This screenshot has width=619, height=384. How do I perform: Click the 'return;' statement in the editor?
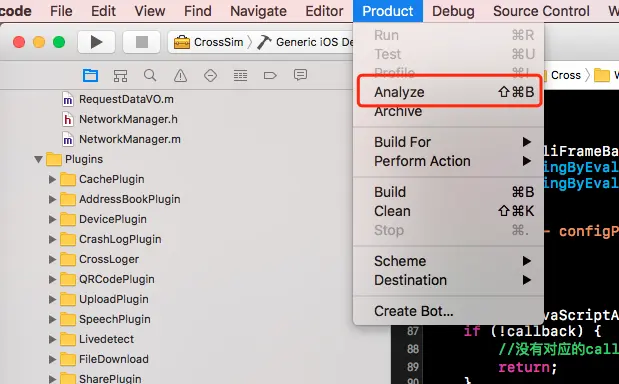coord(528,367)
